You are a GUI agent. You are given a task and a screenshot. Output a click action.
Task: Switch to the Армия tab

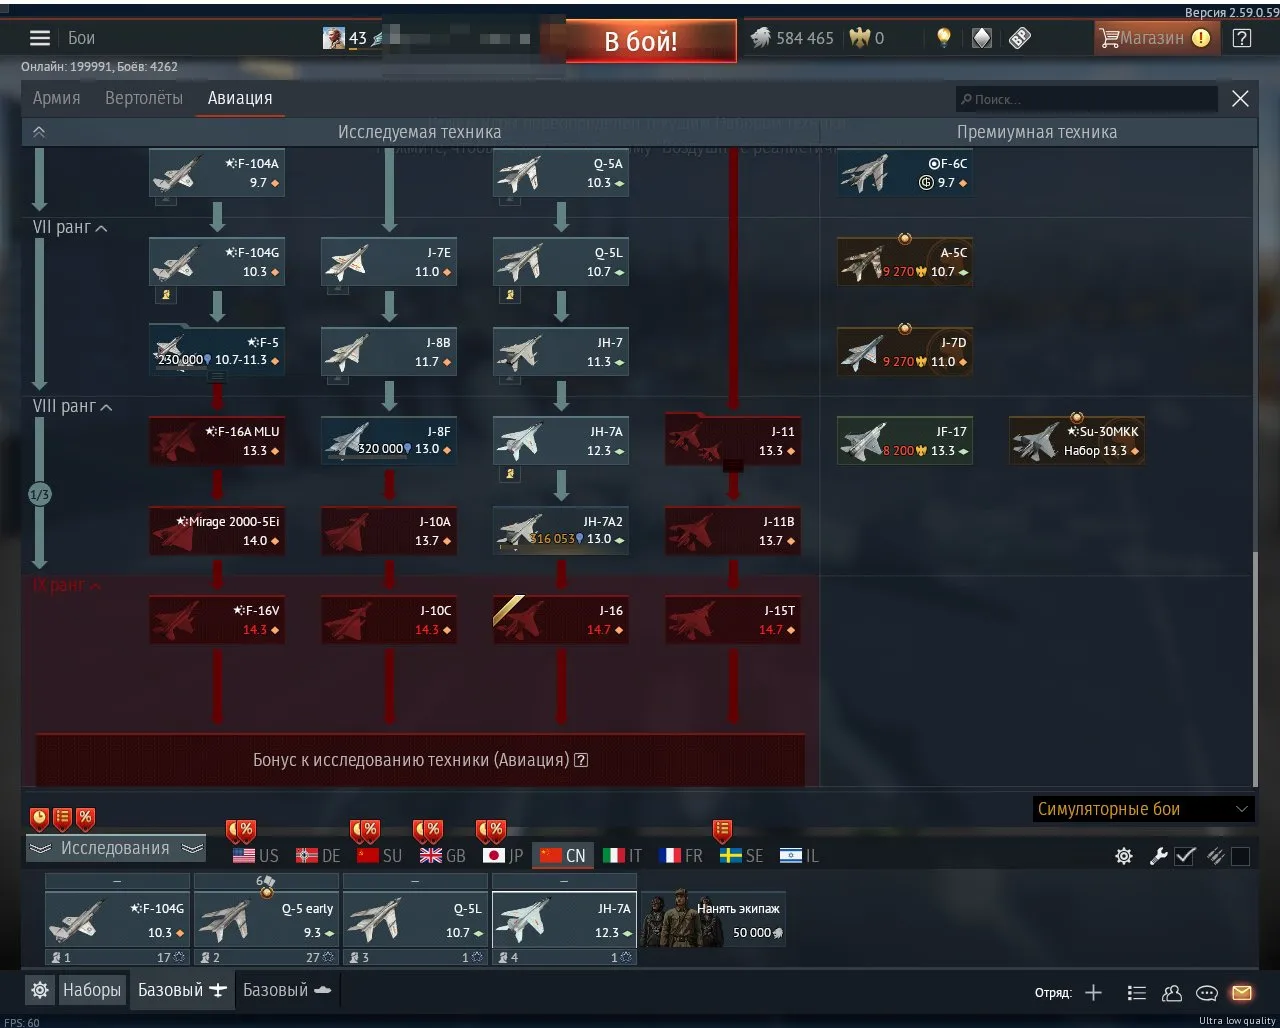[x=57, y=98]
